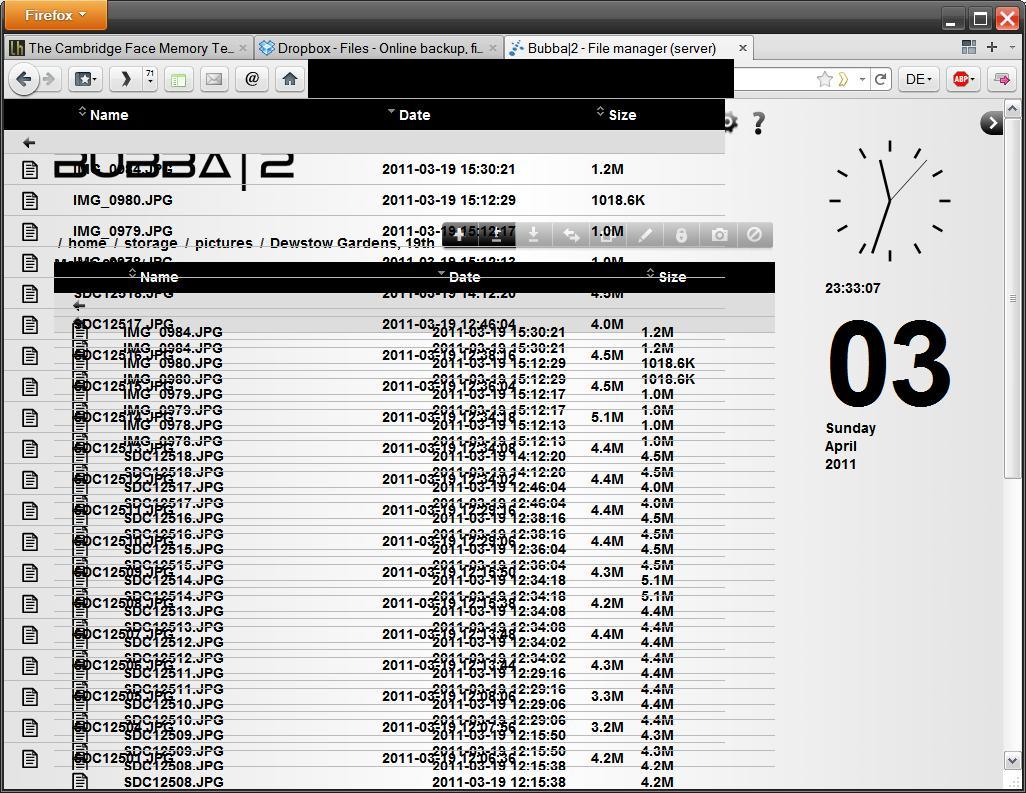This screenshot has width=1026, height=793.
Task: Open the settings gear beside the question mark
Action: 730,122
